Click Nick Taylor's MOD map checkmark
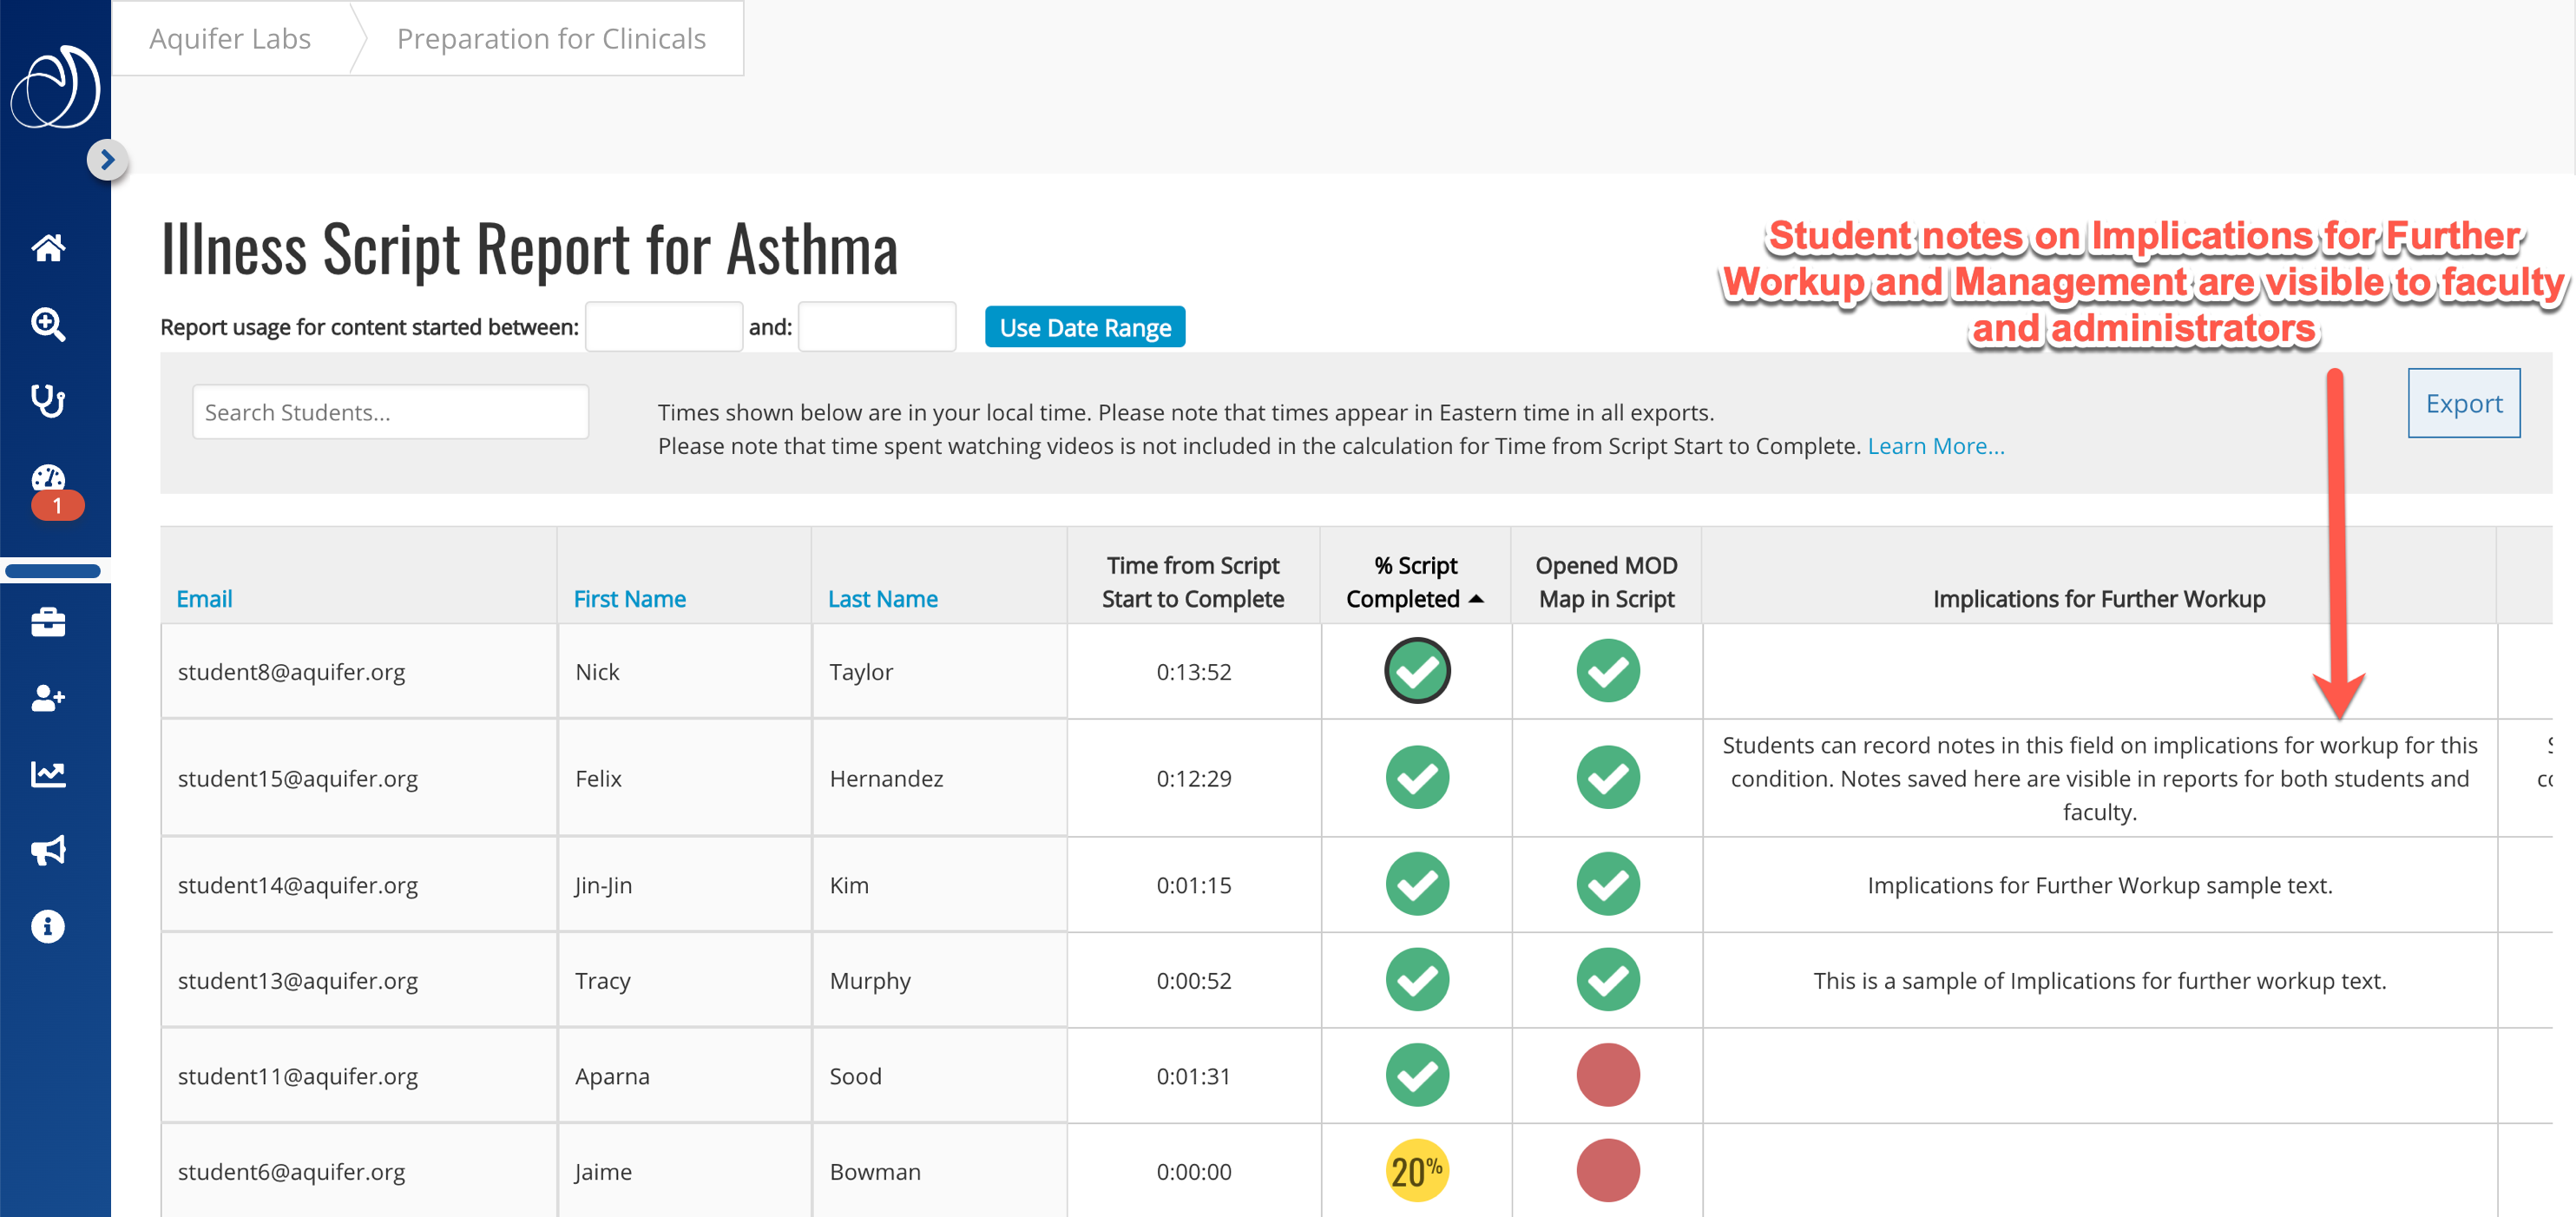 tap(1608, 671)
